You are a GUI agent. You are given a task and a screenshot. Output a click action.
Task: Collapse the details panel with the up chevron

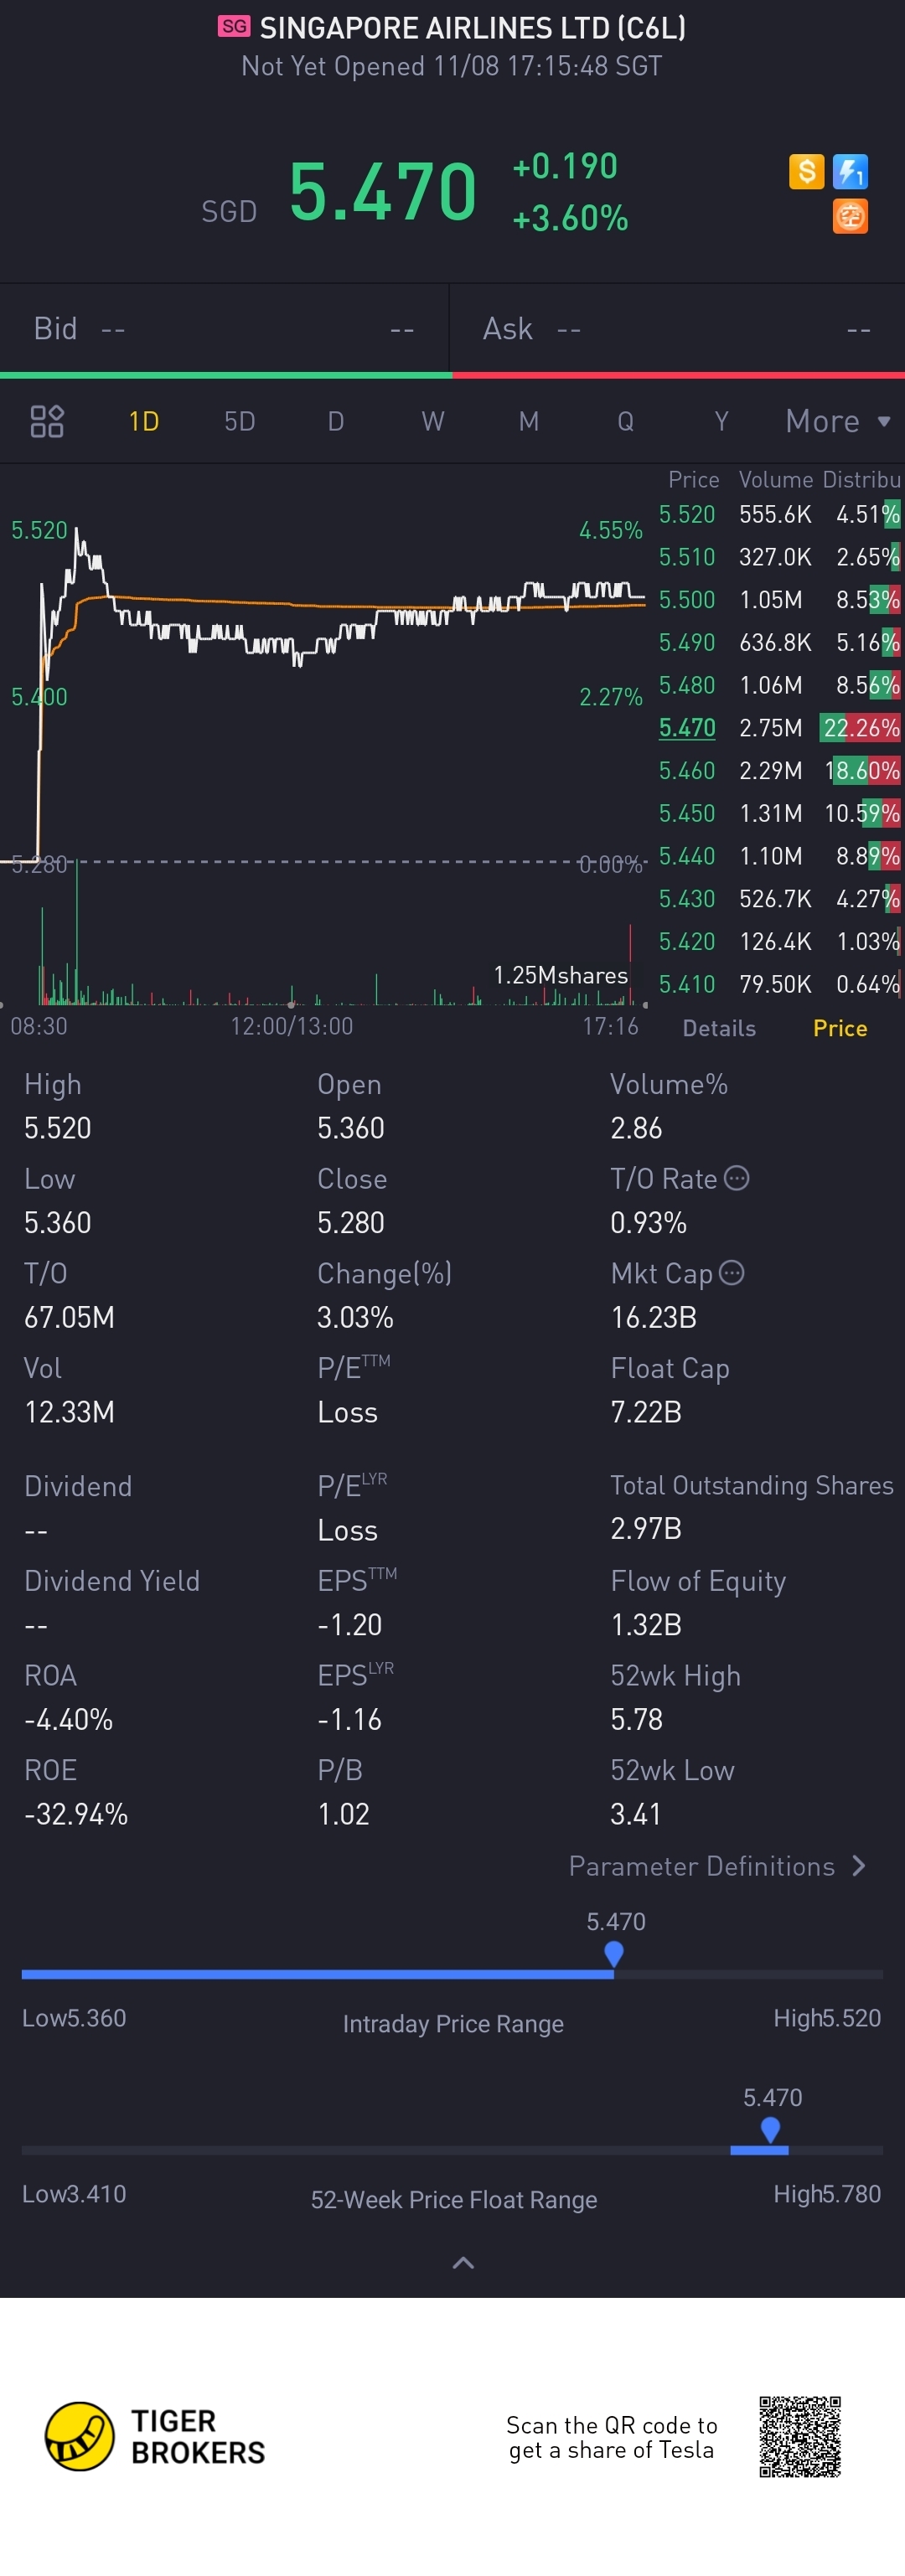(463, 2263)
